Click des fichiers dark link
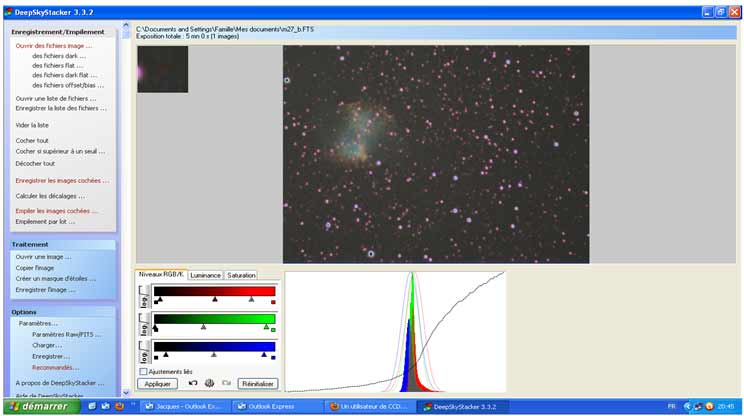The height and width of the screenshot is (416, 744). click(x=59, y=56)
